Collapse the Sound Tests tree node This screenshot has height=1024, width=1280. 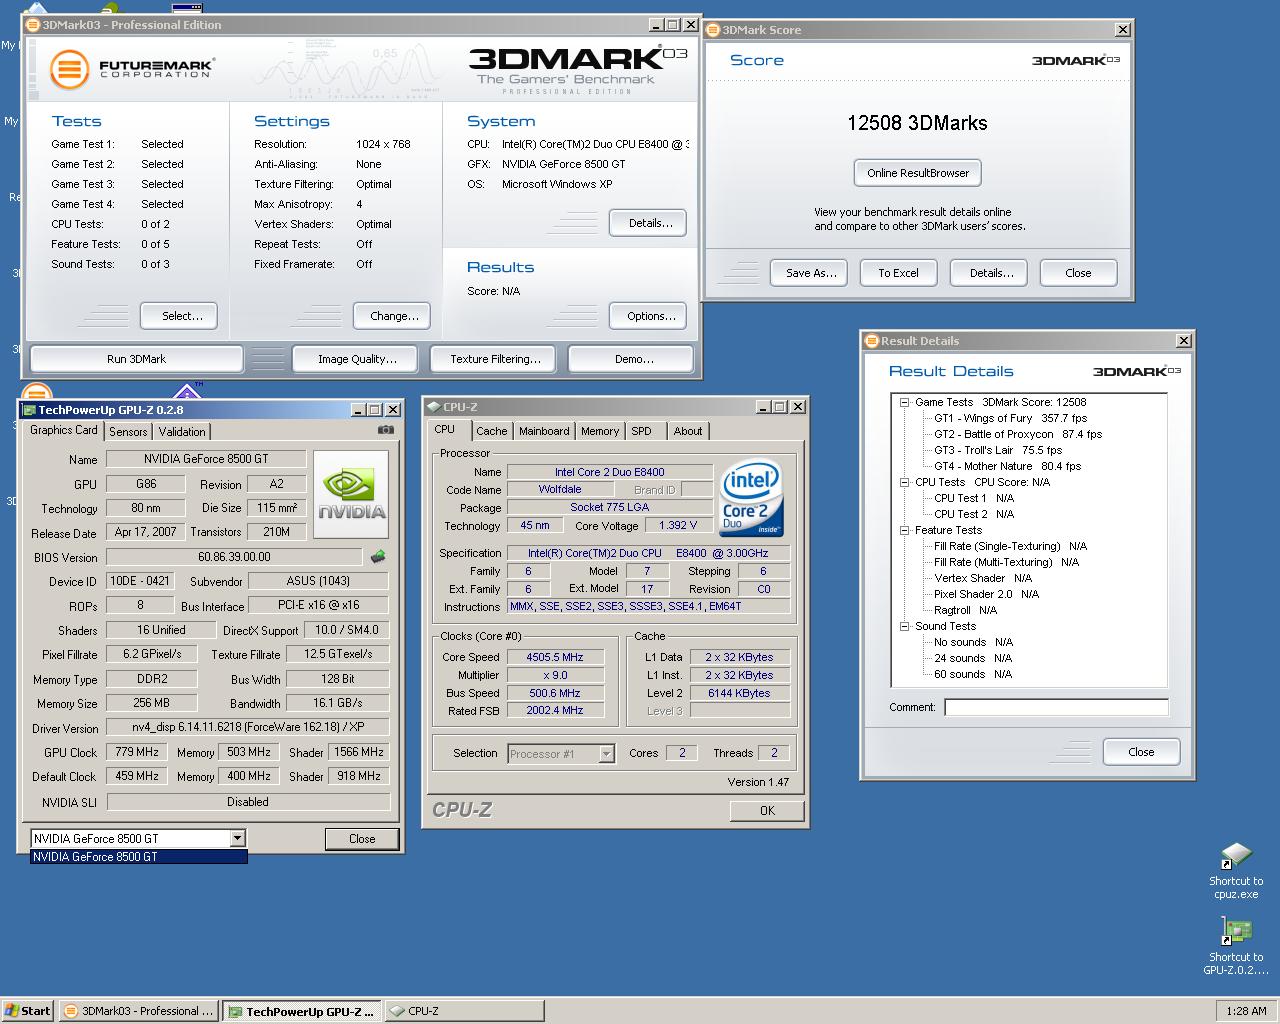pos(904,626)
